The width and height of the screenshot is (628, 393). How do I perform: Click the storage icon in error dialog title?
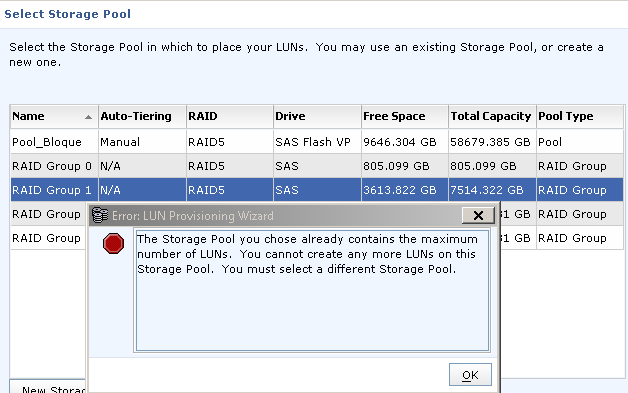[x=100, y=216]
